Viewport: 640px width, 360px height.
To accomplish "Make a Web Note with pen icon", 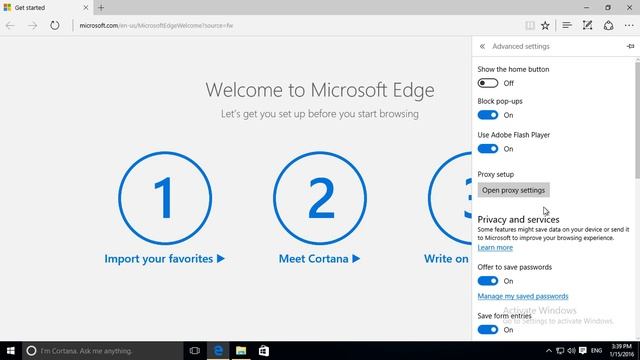I will tap(587, 25).
